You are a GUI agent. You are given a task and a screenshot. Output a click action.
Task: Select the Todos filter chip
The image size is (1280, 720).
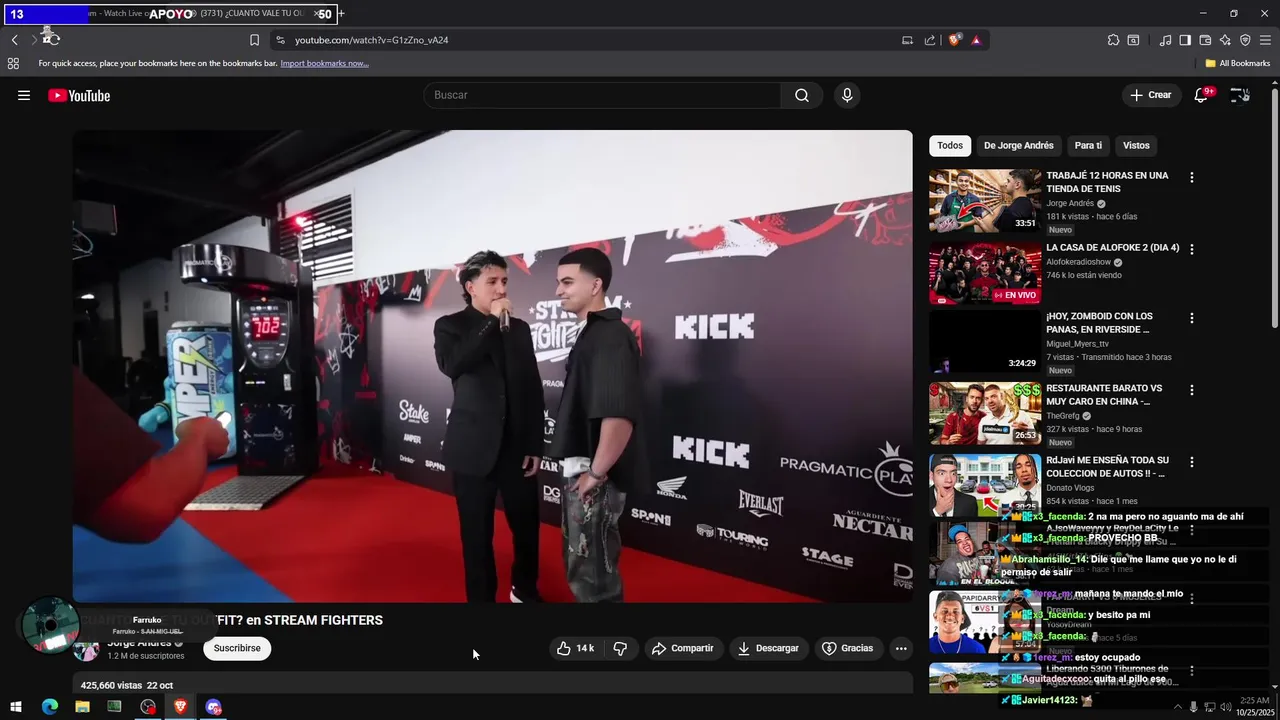click(x=950, y=145)
